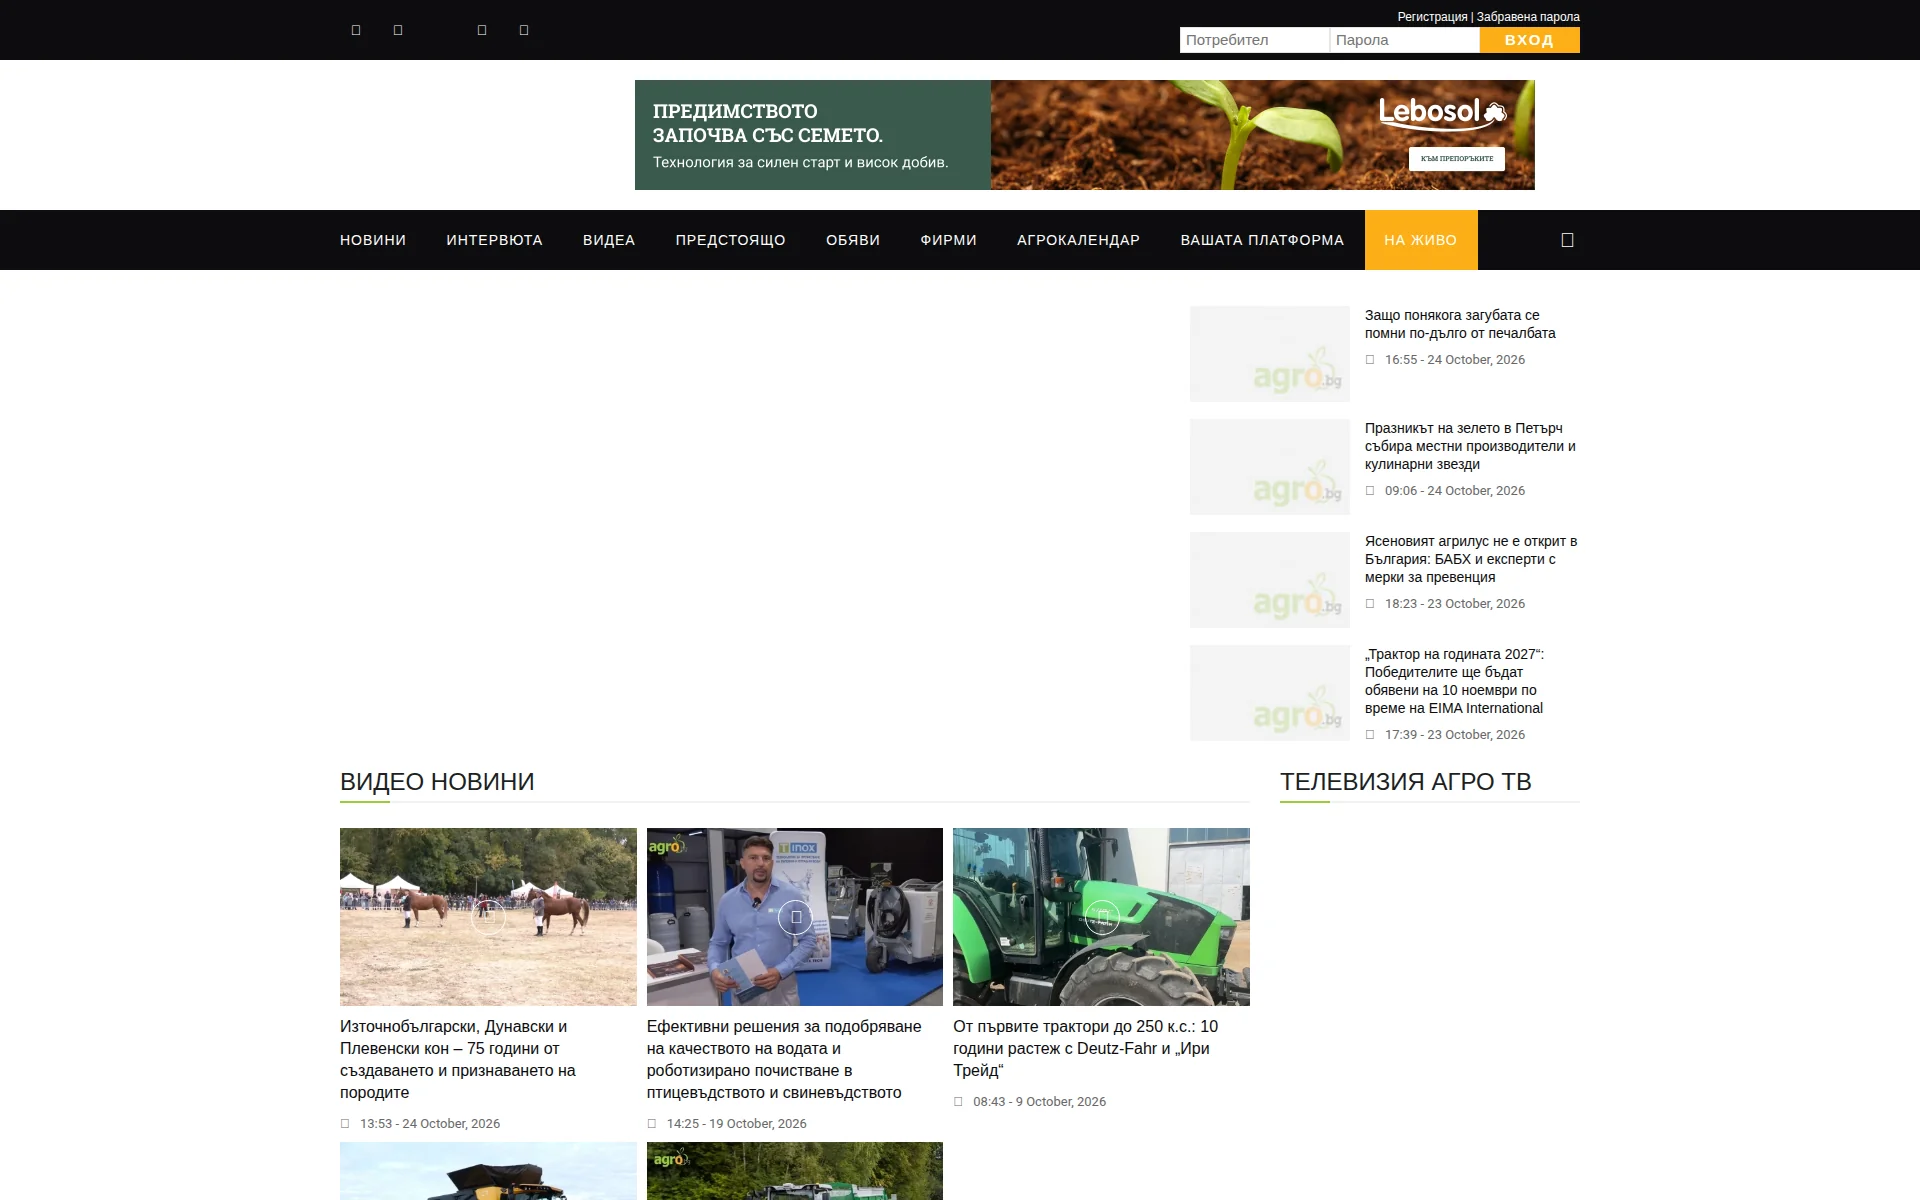Open the Lebosol banner advertisement
This screenshot has height=1200, width=1920.
coord(1084,135)
